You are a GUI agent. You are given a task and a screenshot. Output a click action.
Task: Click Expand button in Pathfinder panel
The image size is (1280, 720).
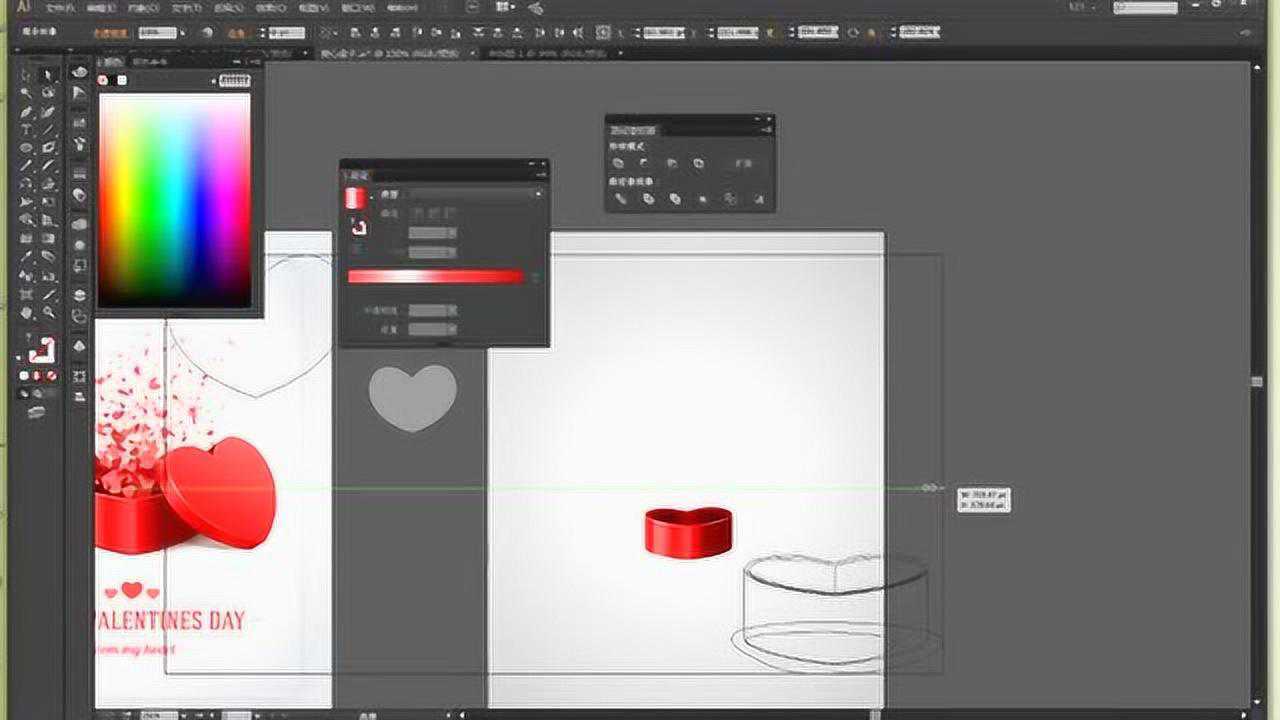click(744, 163)
